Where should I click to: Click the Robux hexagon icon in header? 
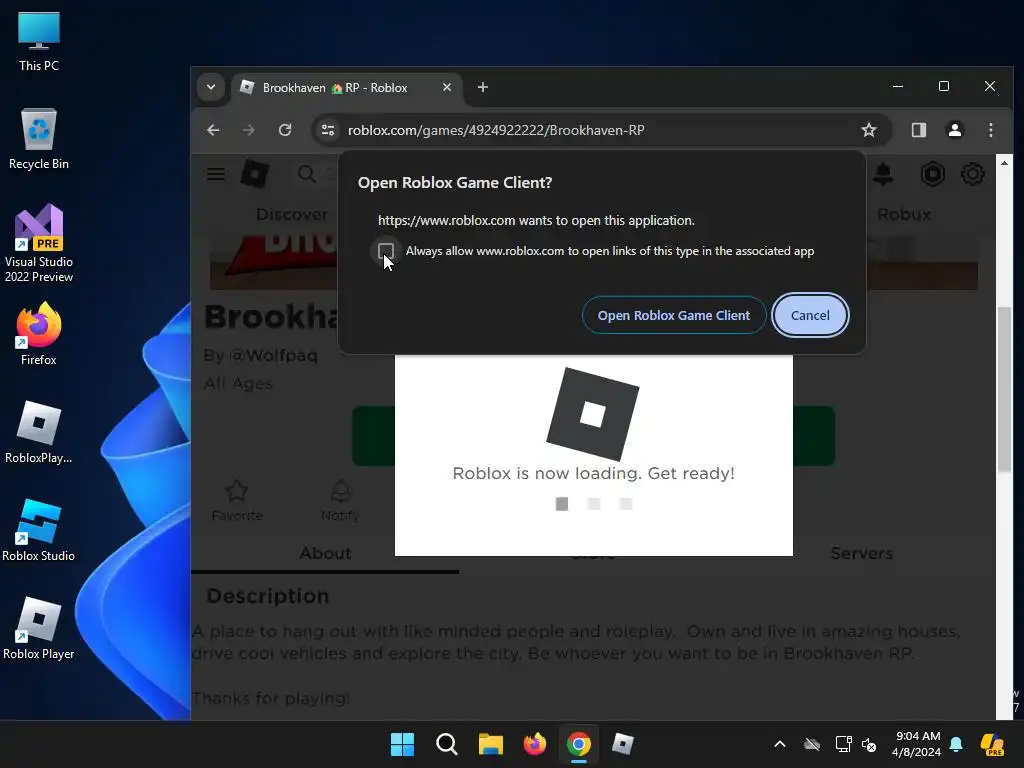[x=933, y=174]
